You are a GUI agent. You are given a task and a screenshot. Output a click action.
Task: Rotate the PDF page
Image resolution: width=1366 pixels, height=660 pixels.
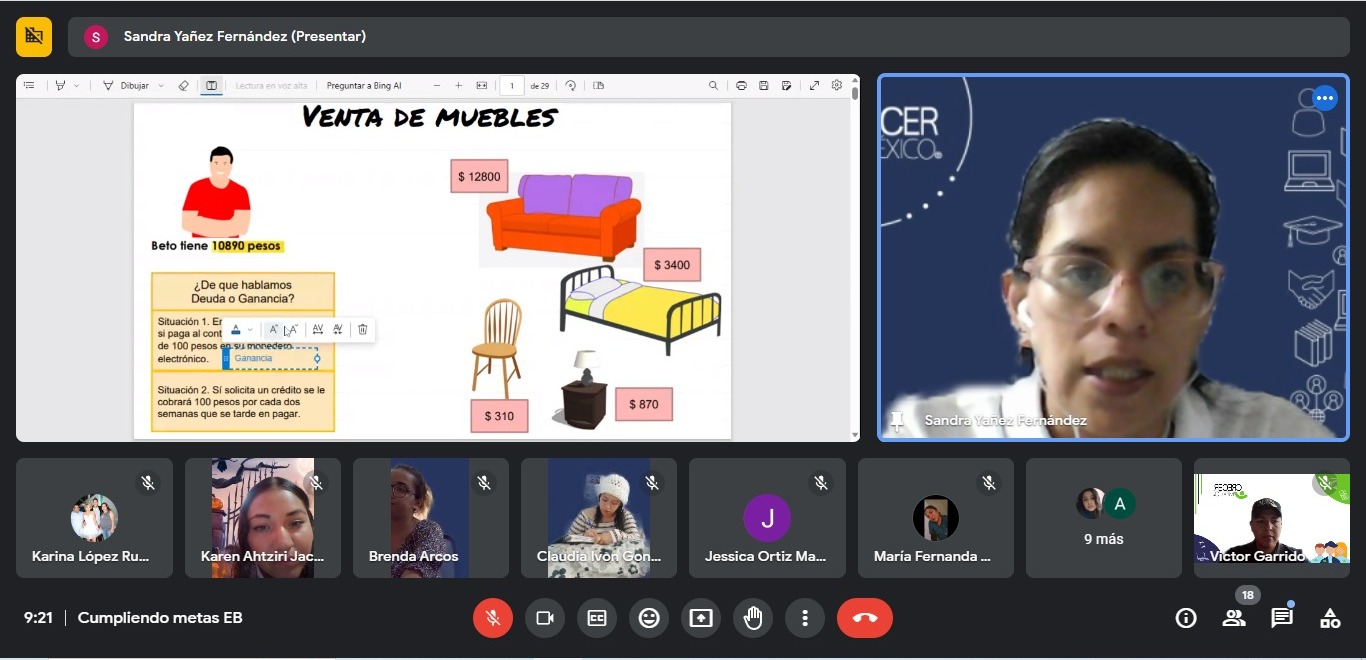point(572,85)
